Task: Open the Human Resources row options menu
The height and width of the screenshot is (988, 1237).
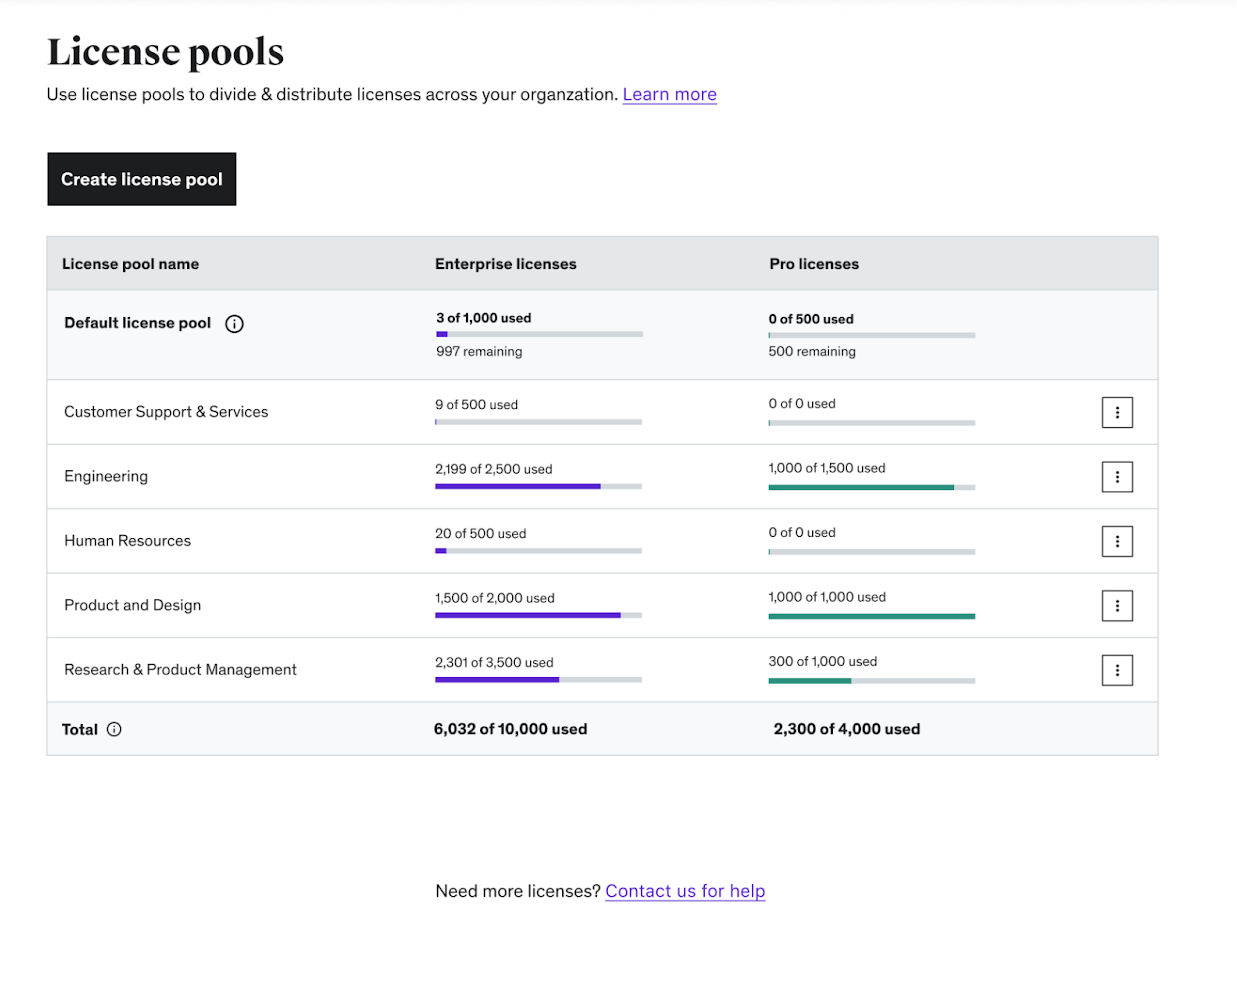Action: point(1117,542)
